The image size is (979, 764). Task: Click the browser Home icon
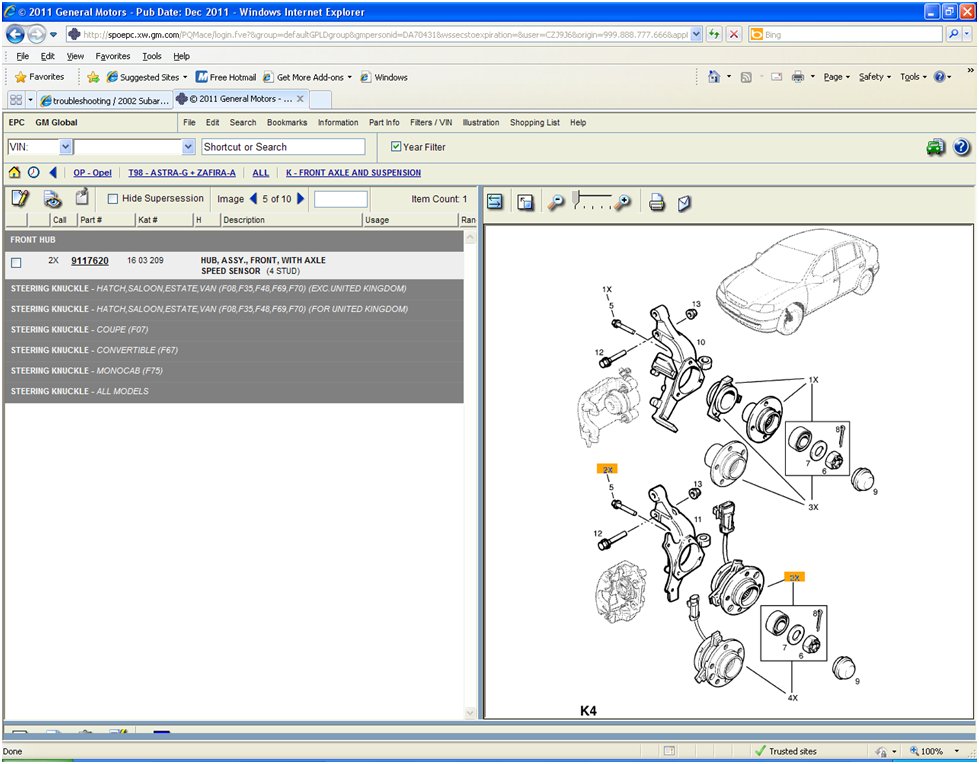pos(714,77)
